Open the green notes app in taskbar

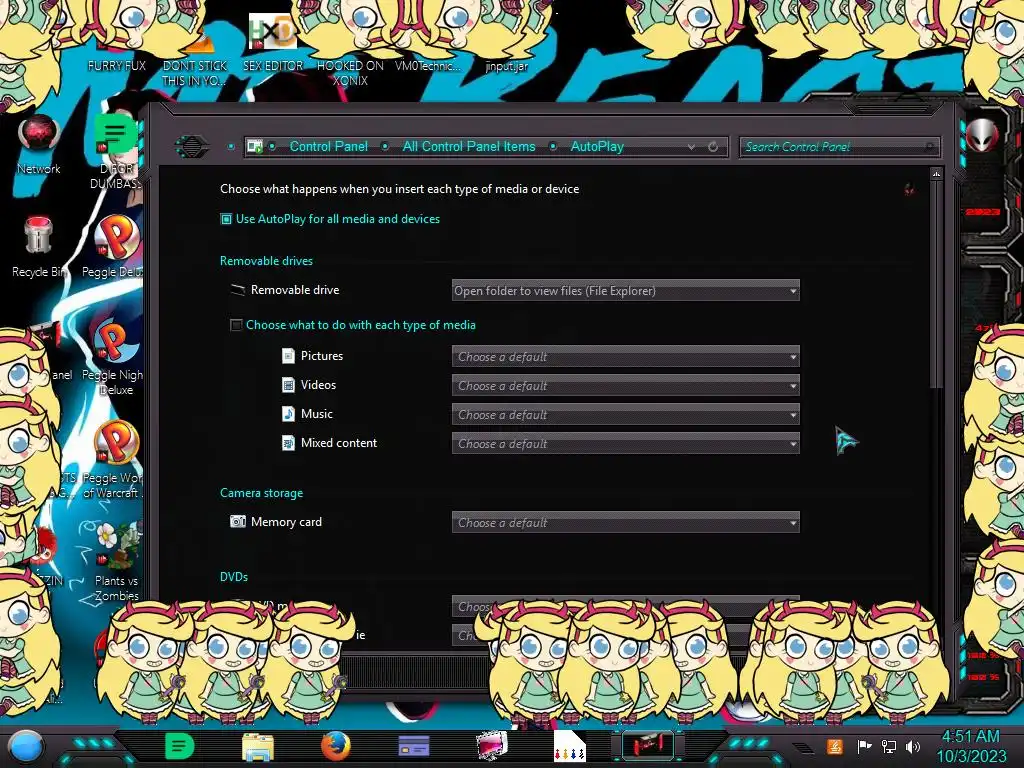pyautogui.click(x=180, y=746)
